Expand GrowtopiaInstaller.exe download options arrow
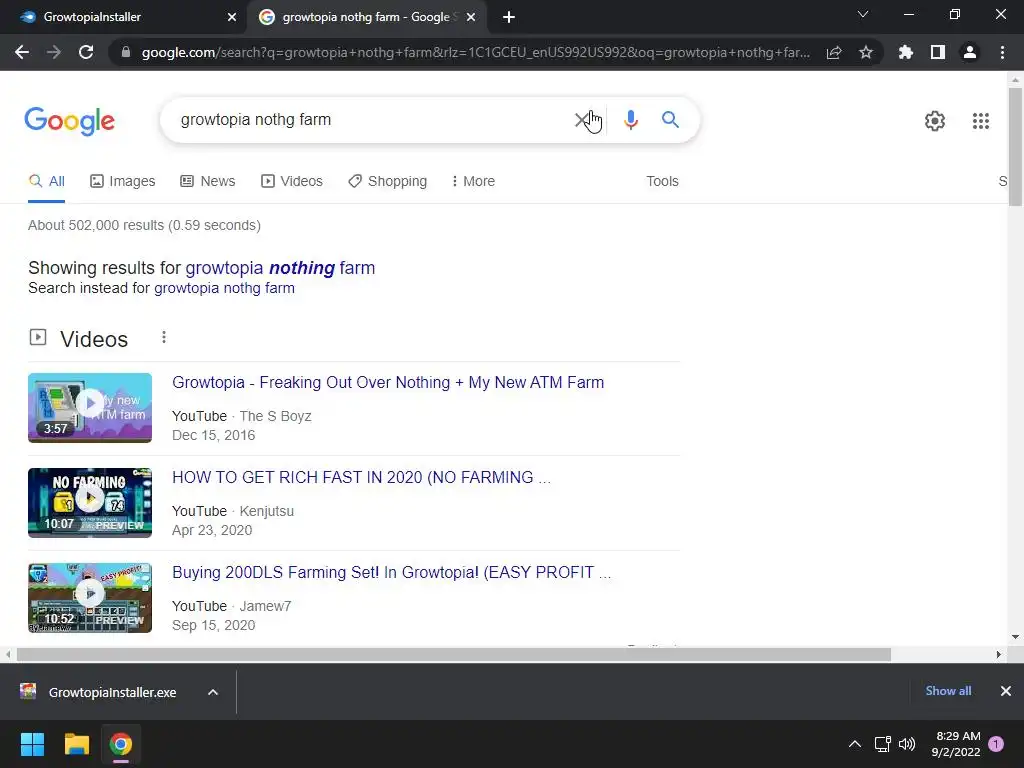Screen dimensions: 1024x768 coord(213,692)
